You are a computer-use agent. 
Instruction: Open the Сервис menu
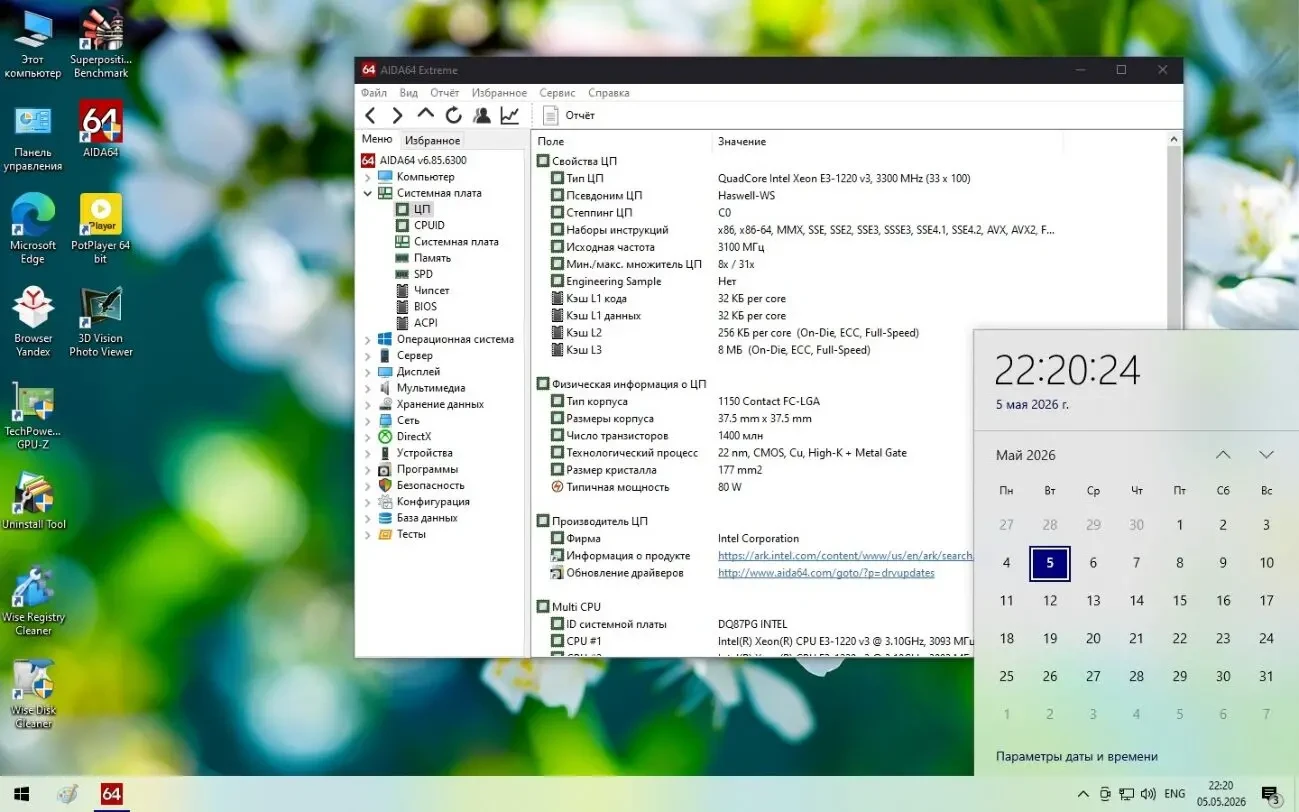(558, 92)
